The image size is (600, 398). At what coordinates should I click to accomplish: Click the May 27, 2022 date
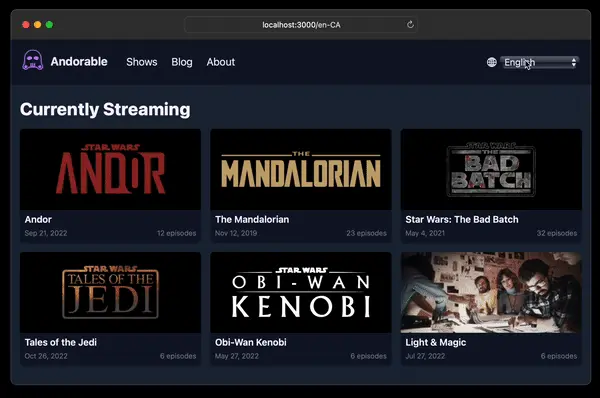click(236, 356)
